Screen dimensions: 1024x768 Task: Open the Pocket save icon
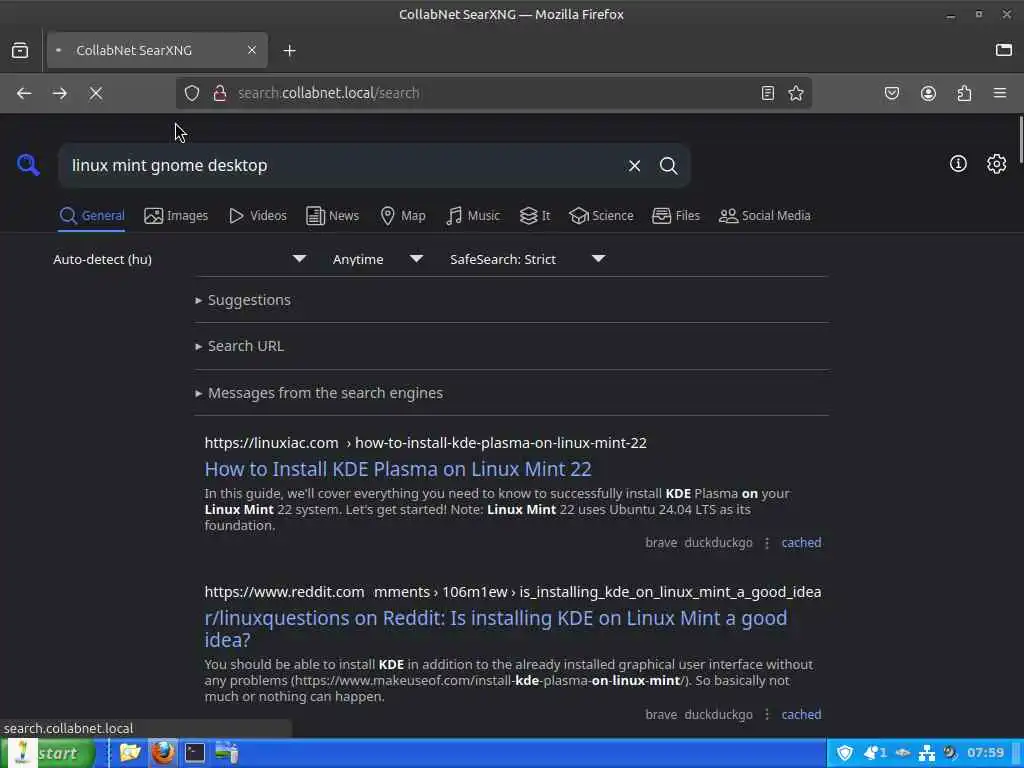click(x=891, y=93)
